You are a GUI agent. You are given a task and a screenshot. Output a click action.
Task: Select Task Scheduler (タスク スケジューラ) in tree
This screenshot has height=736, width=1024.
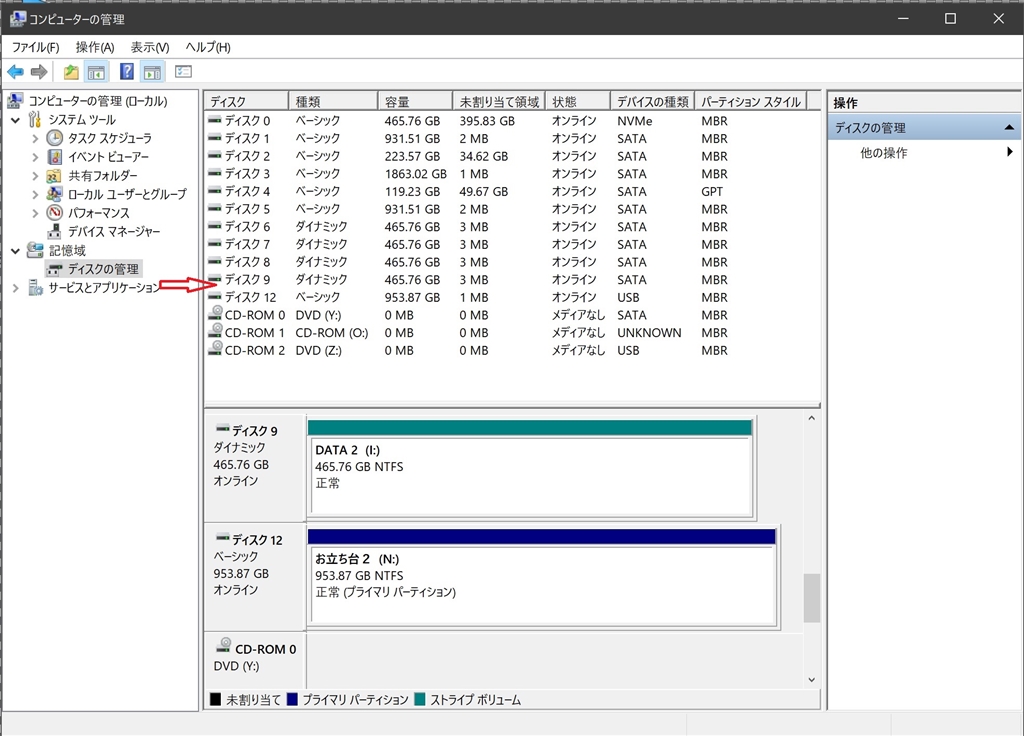pyautogui.click(x=109, y=138)
